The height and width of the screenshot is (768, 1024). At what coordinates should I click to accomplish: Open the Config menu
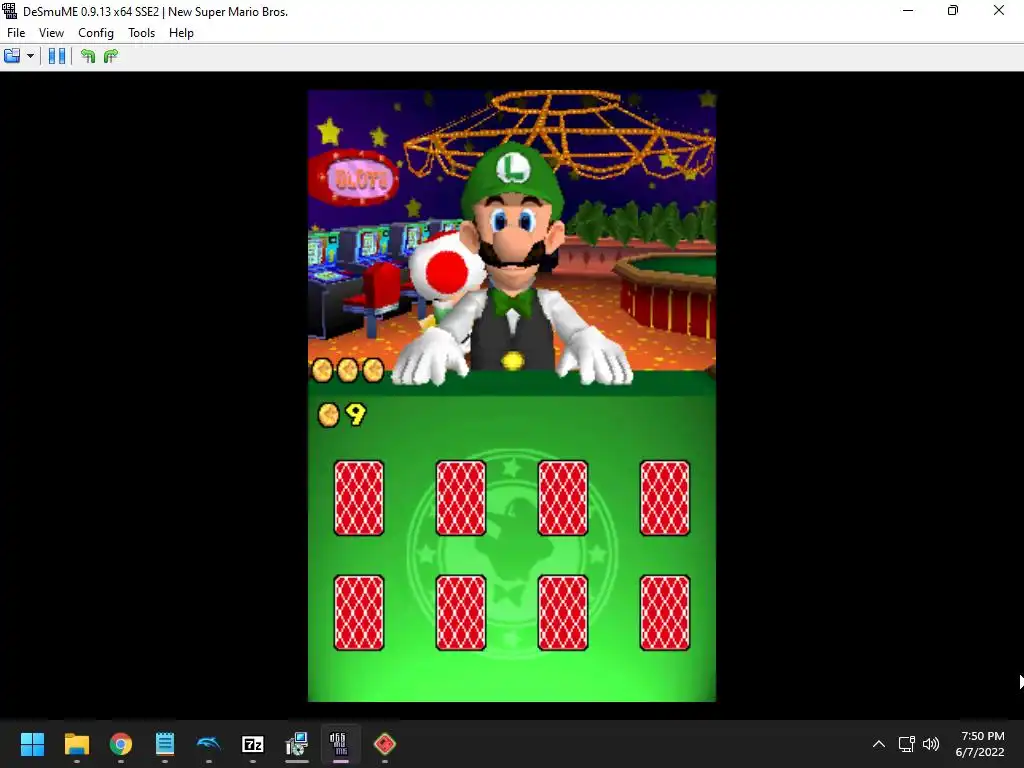click(95, 33)
